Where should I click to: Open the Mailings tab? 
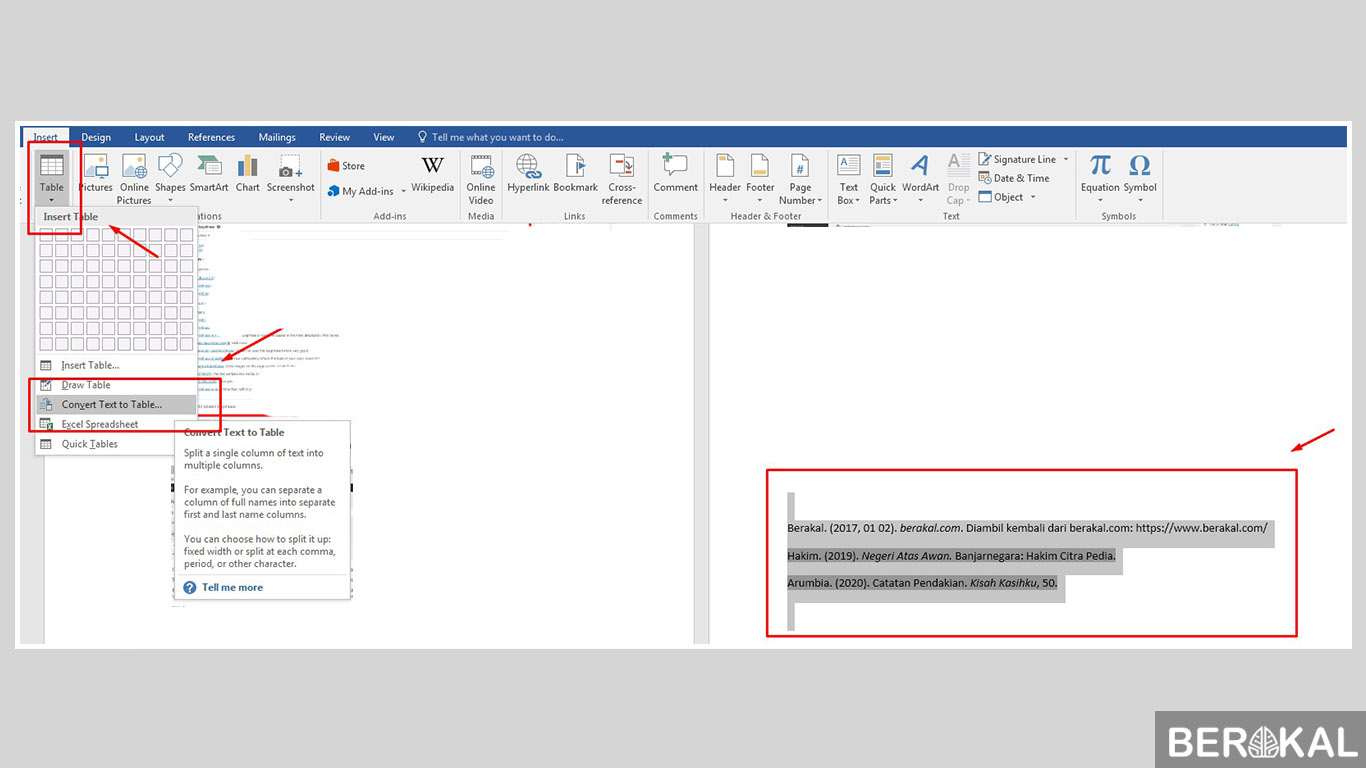(277, 137)
